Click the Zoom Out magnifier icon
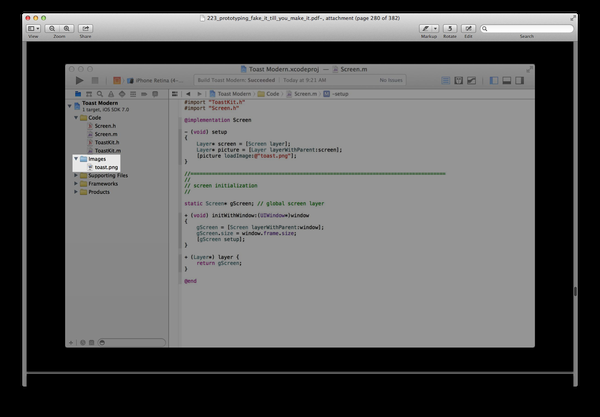 [52, 29]
